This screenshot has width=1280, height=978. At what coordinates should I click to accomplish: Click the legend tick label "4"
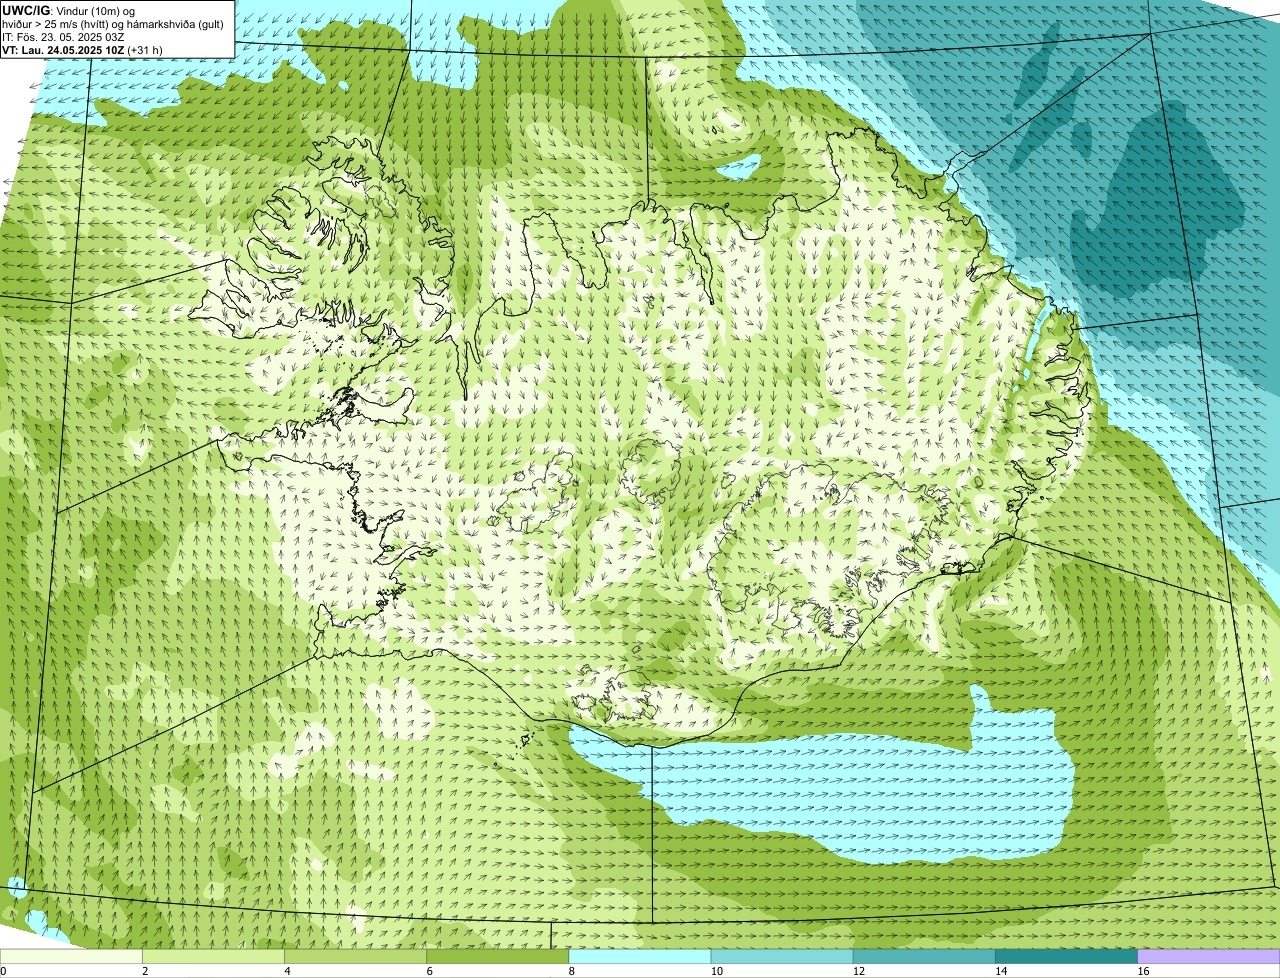[x=287, y=971]
